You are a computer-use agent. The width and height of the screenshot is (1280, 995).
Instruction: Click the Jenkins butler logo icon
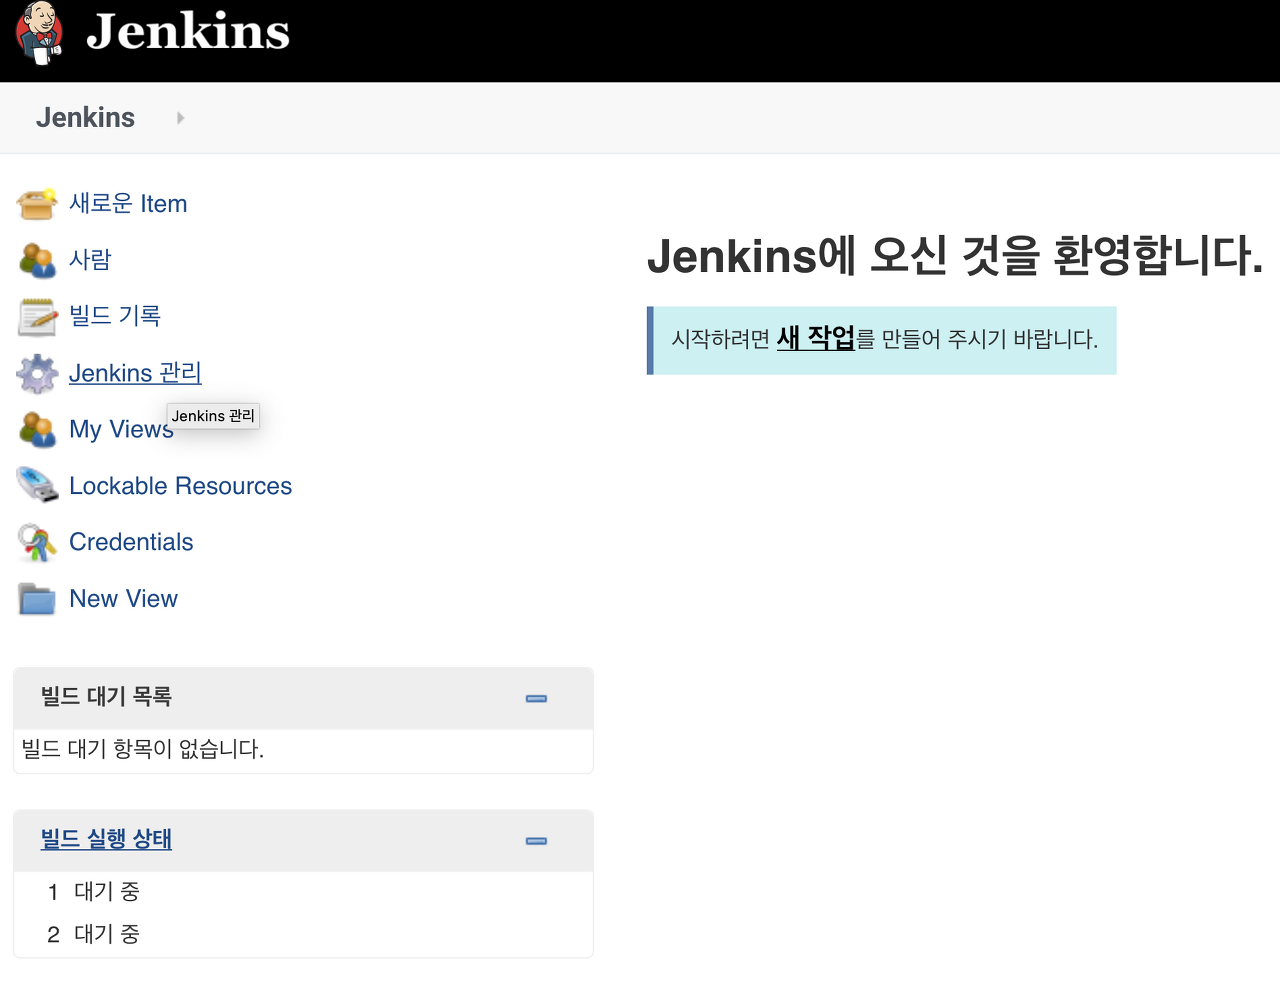tap(39, 33)
